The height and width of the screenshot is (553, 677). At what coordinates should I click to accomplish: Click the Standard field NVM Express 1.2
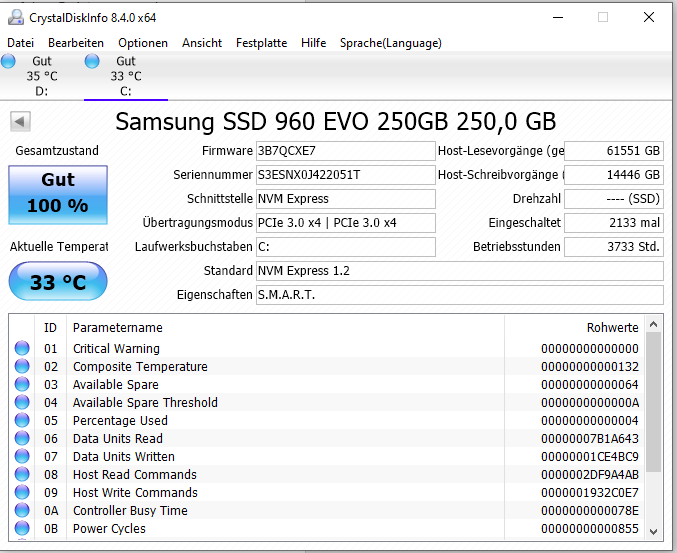(459, 271)
